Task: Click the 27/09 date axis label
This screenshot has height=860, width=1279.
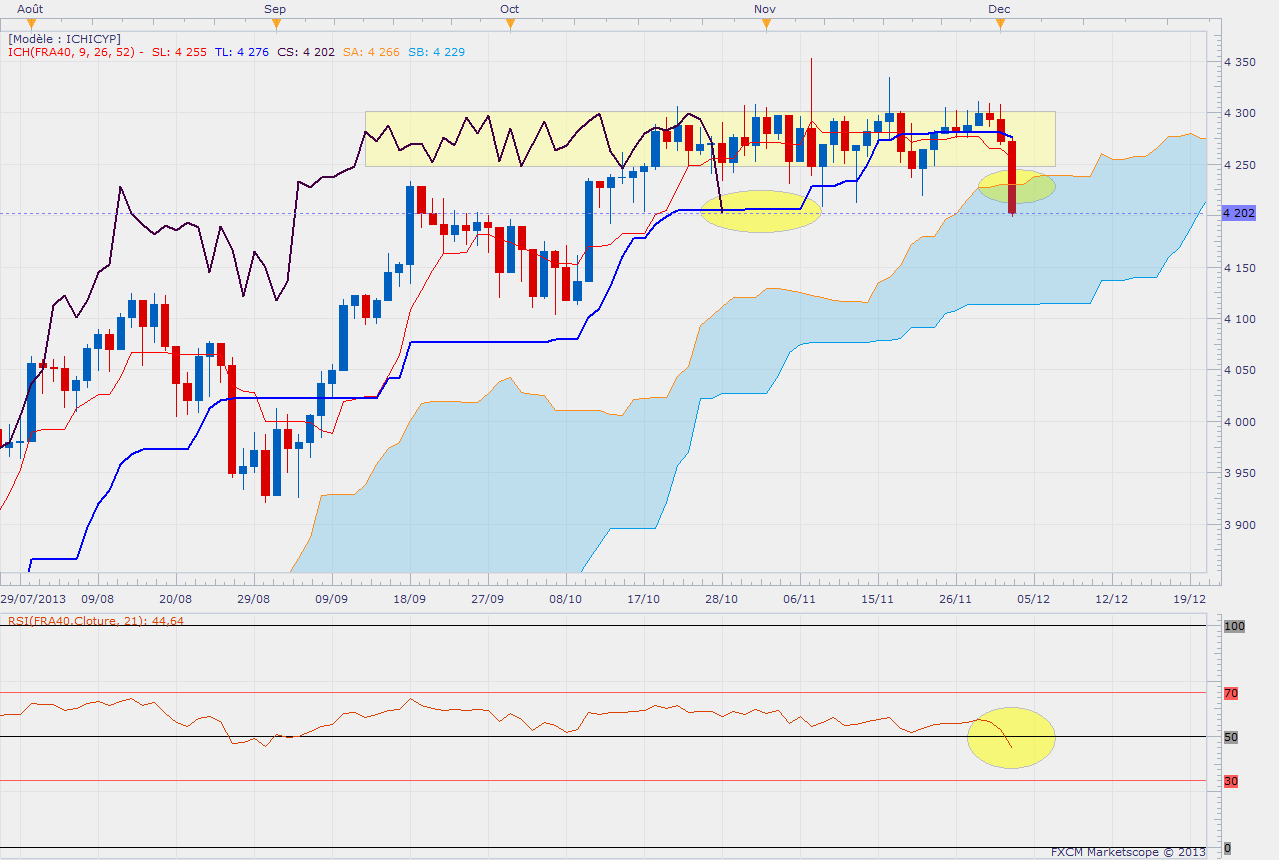Action: (487, 598)
